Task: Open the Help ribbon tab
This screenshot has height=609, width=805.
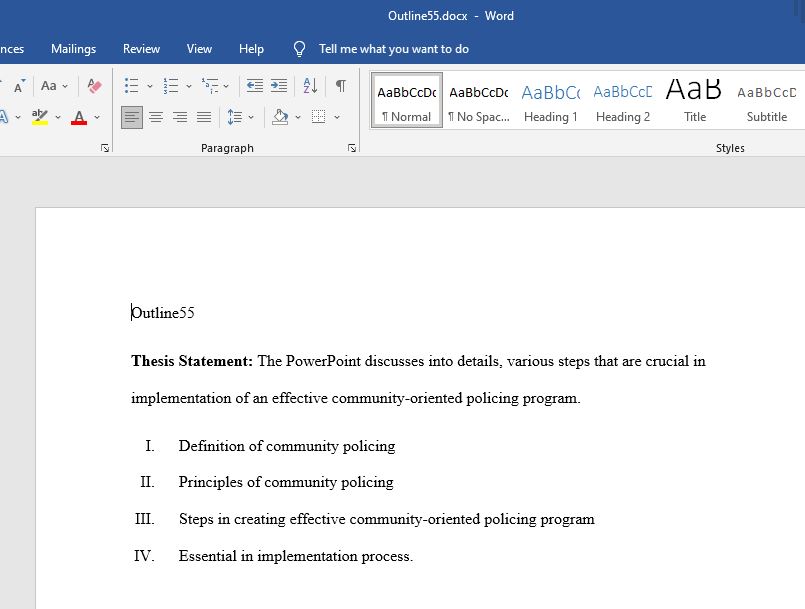Action: pyautogui.click(x=251, y=49)
